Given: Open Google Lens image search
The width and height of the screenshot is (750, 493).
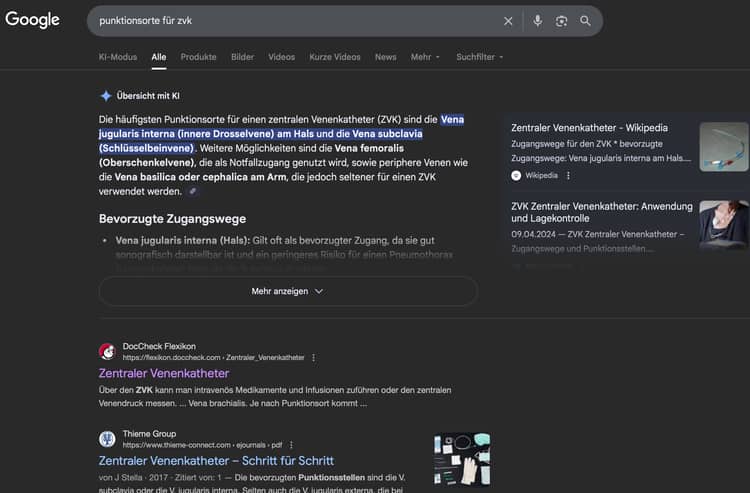Looking at the screenshot, I should [562, 21].
